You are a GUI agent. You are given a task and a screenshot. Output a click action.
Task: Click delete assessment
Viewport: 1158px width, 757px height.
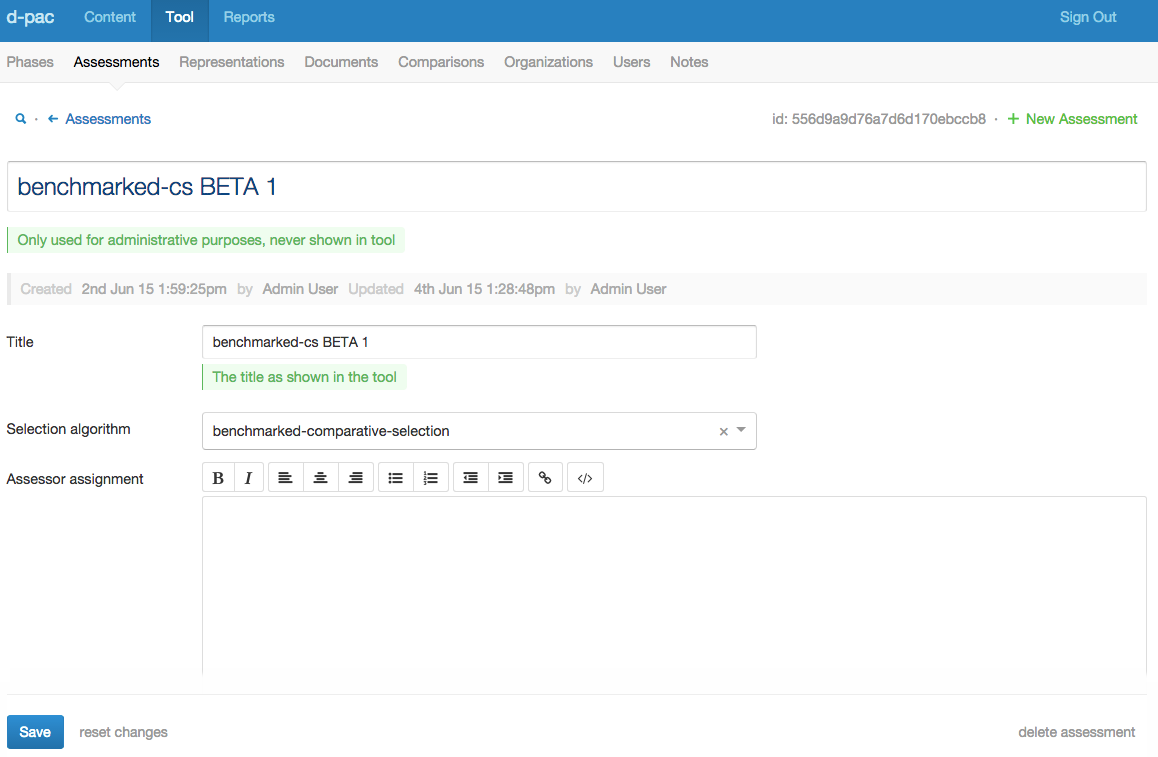1076,732
